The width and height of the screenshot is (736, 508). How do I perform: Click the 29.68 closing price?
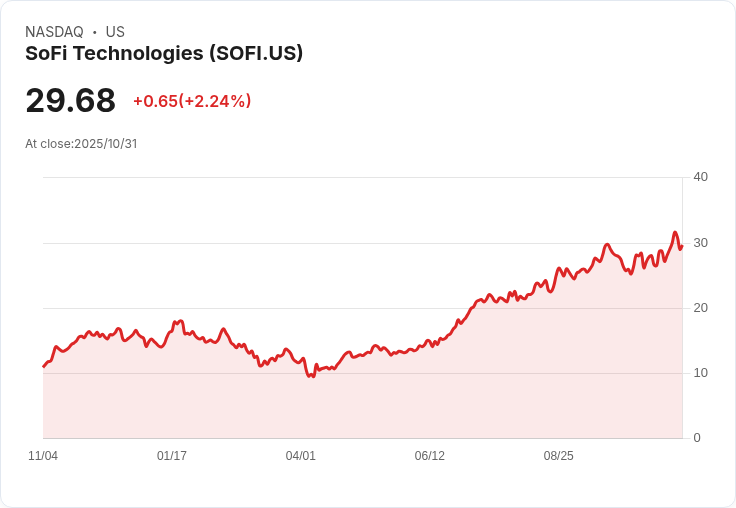tap(70, 100)
